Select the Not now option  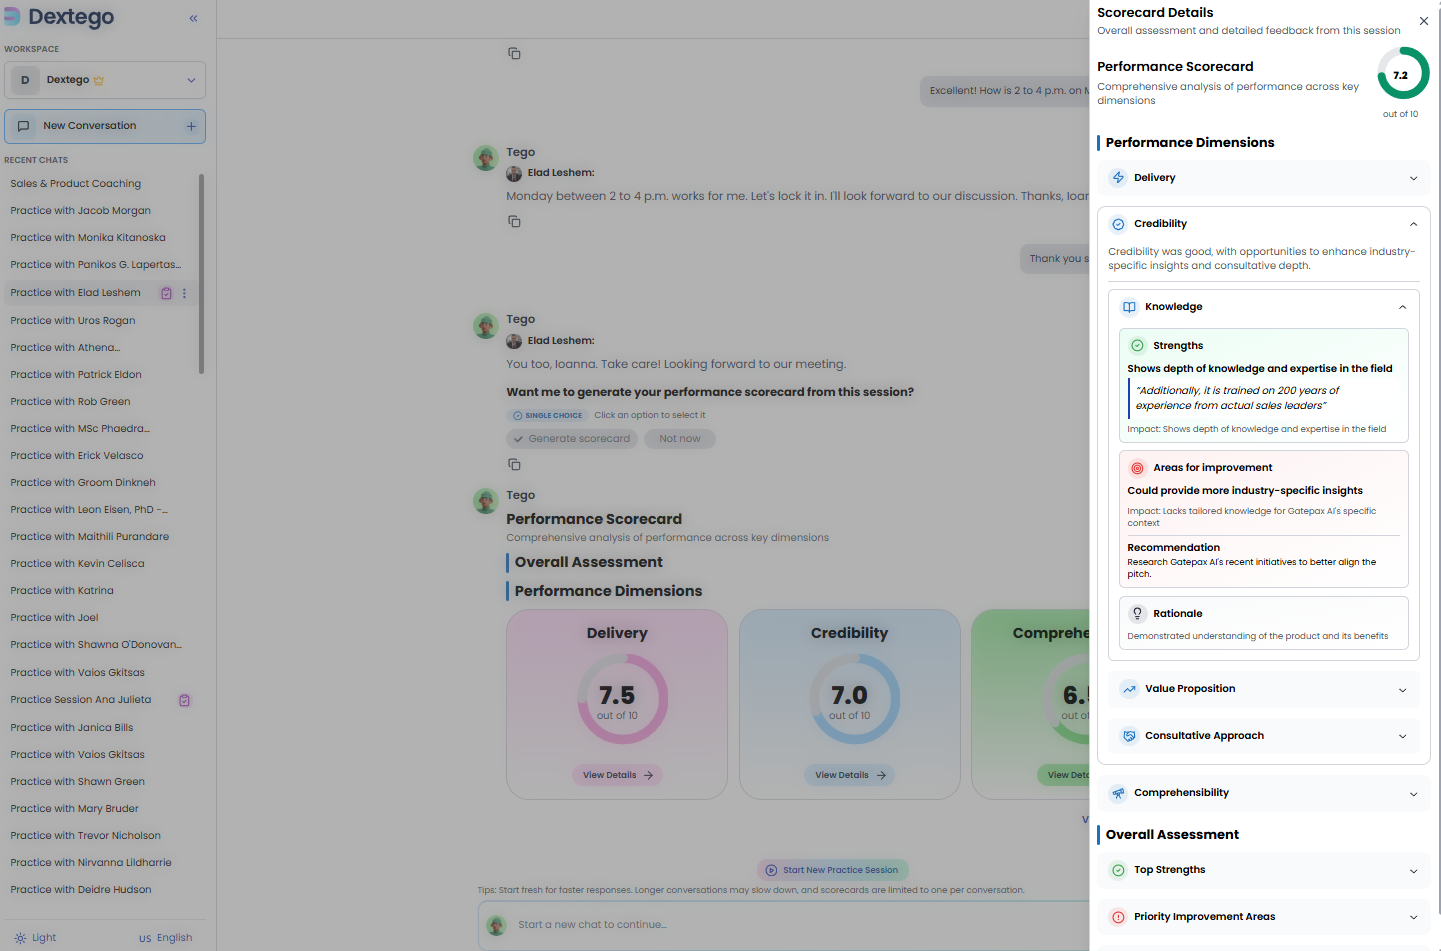click(x=680, y=439)
